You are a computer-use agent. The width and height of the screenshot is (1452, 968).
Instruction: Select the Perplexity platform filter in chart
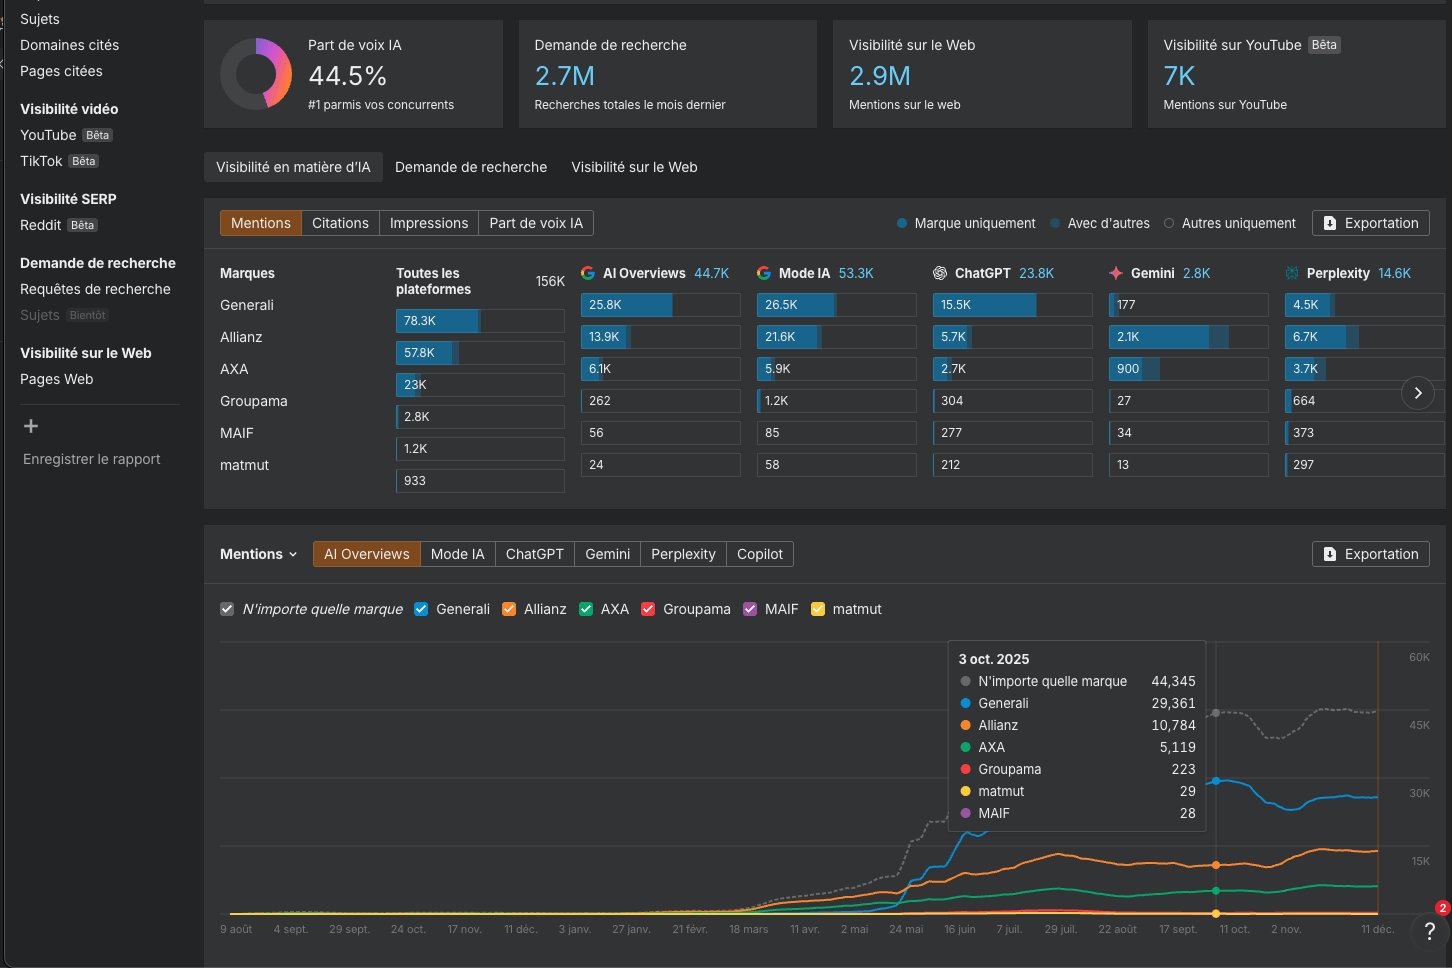(683, 554)
